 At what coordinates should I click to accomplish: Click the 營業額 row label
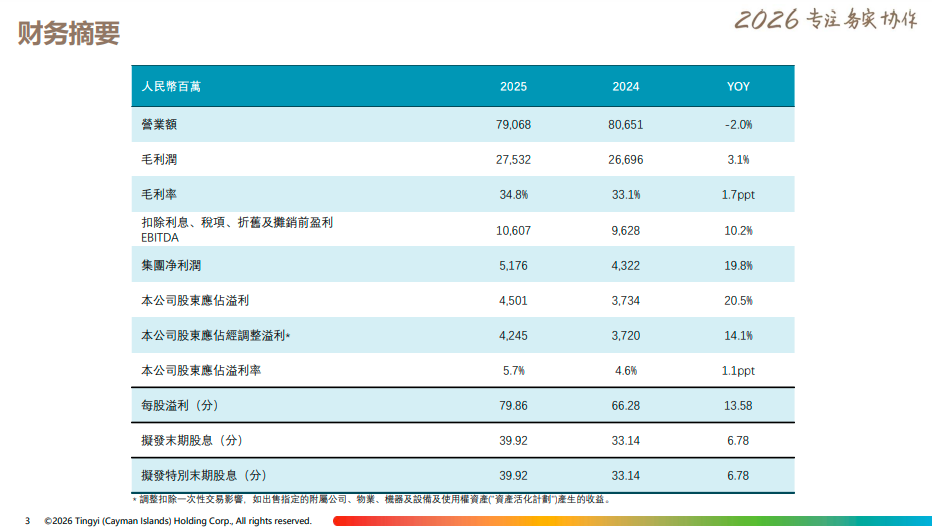[x=160, y=124]
